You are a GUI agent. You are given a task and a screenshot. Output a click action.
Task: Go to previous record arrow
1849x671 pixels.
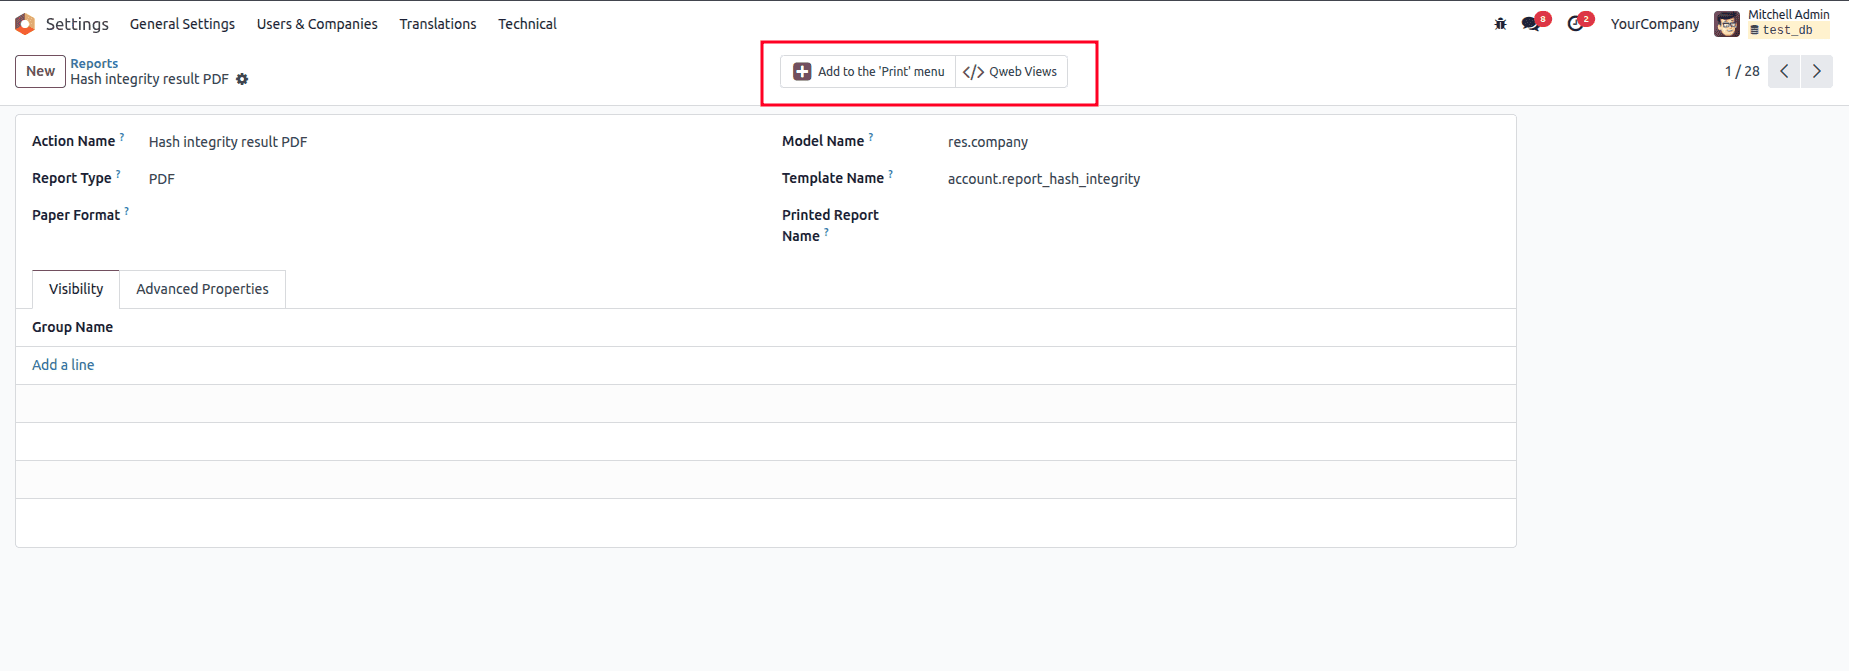(1784, 71)
